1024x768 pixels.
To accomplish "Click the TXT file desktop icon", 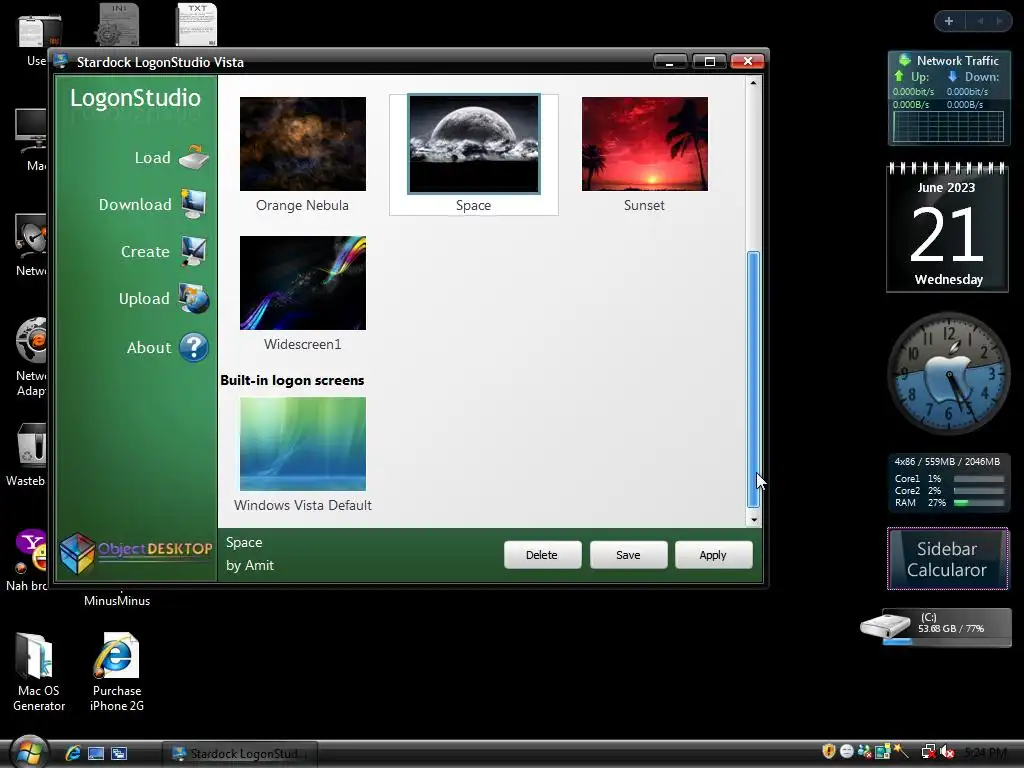I will [x=197, y=25].
